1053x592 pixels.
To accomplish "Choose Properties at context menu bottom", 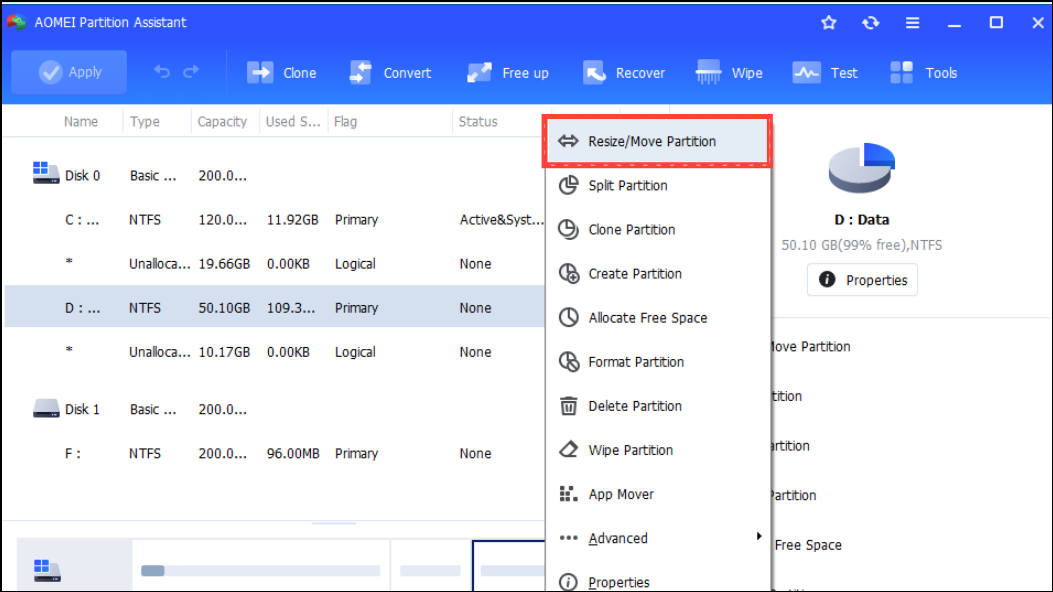I will pyautogui.click(x=657, y=581).
